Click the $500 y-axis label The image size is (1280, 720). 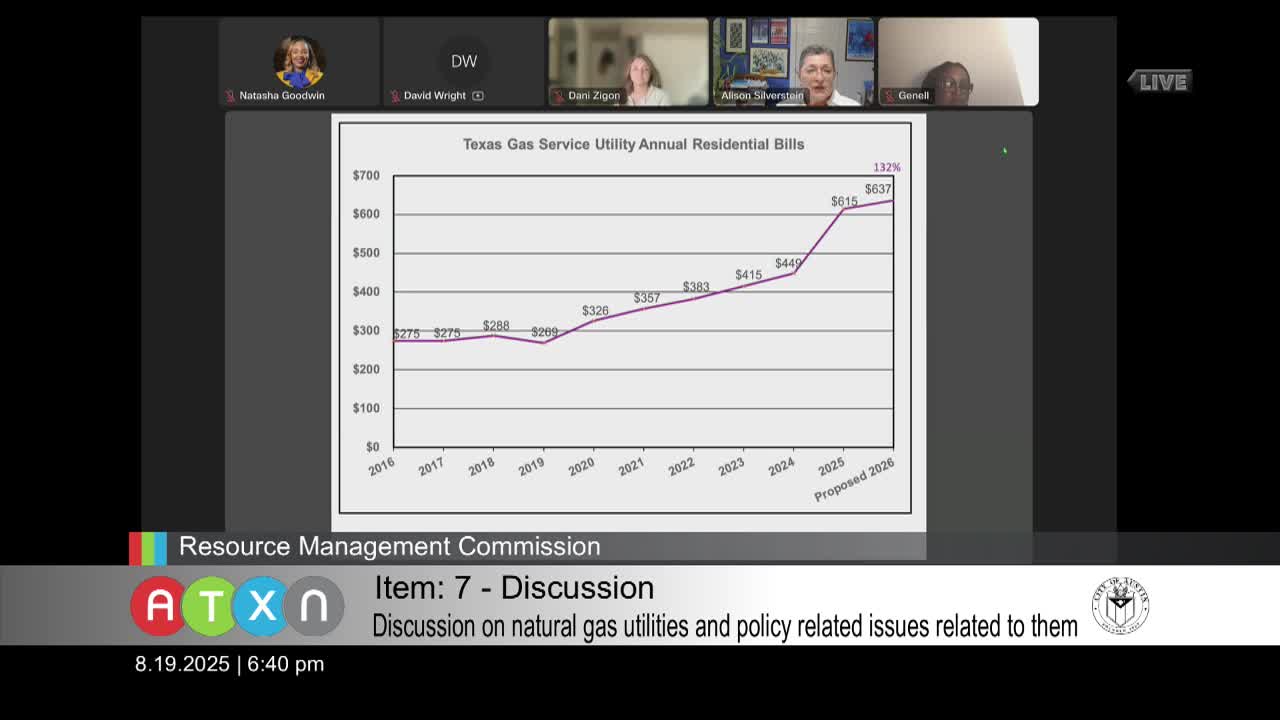(366, 253)
